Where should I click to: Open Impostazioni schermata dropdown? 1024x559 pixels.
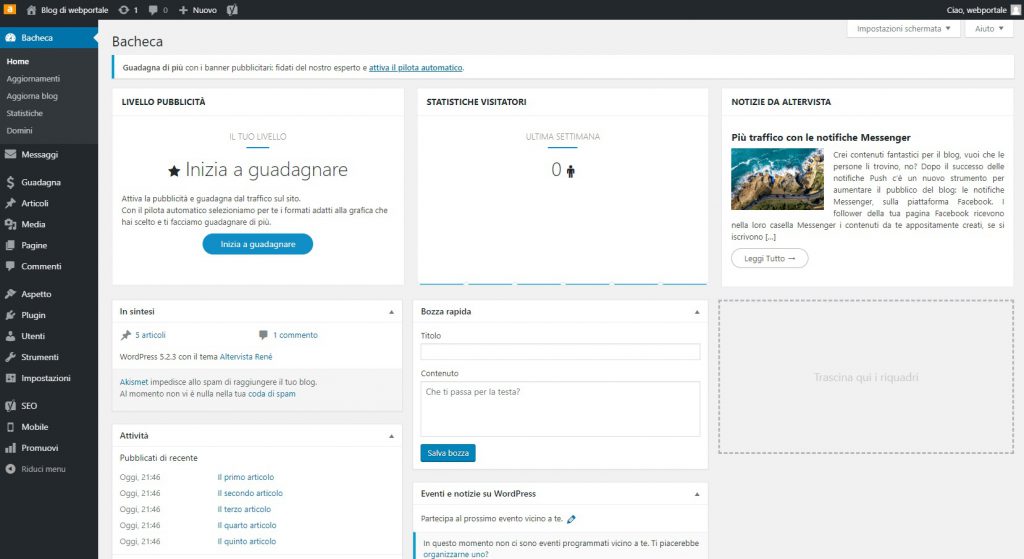(903, 29)
